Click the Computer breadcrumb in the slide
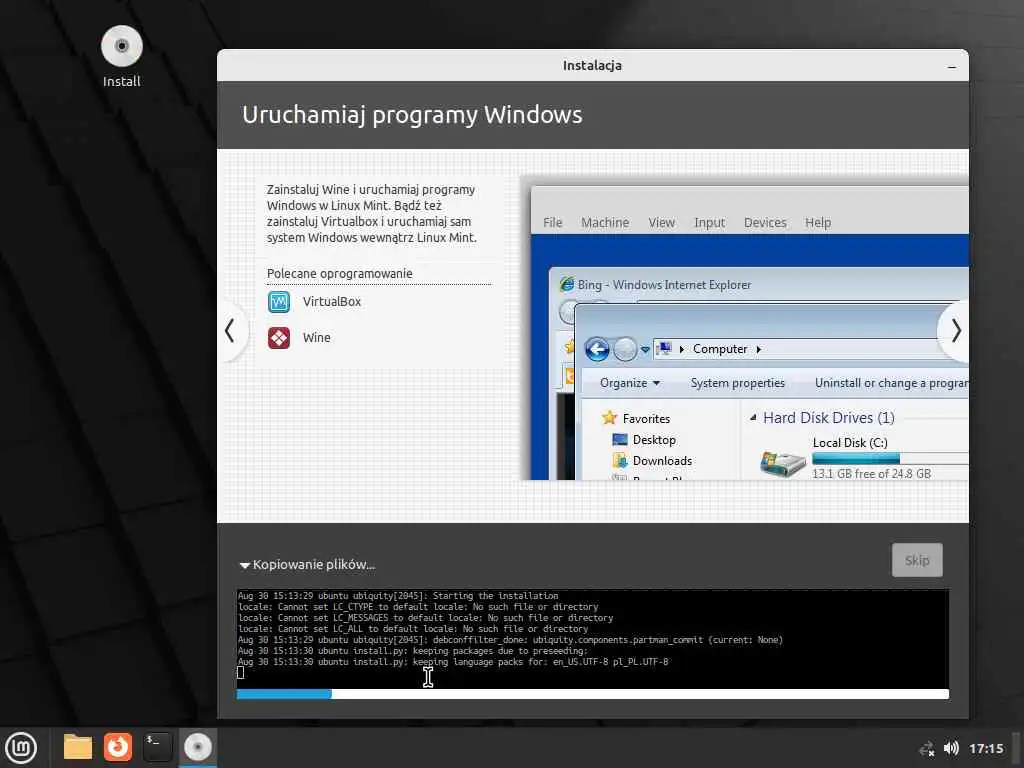Image resolution: width=1024 pixels, height=768 pixels. 720,349
